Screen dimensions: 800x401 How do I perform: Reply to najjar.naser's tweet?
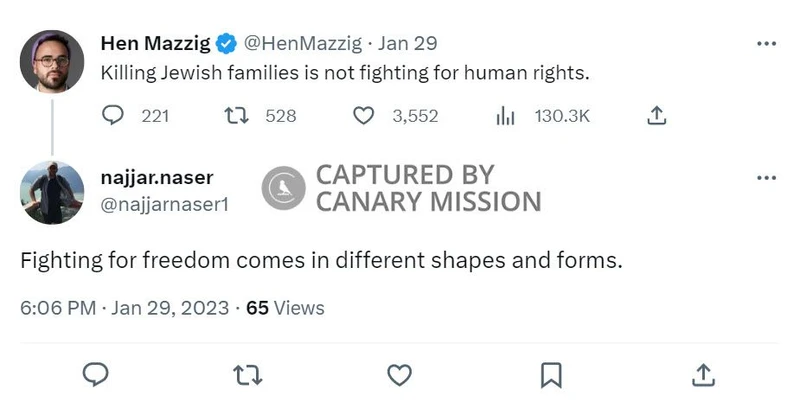tap(95, 374)
